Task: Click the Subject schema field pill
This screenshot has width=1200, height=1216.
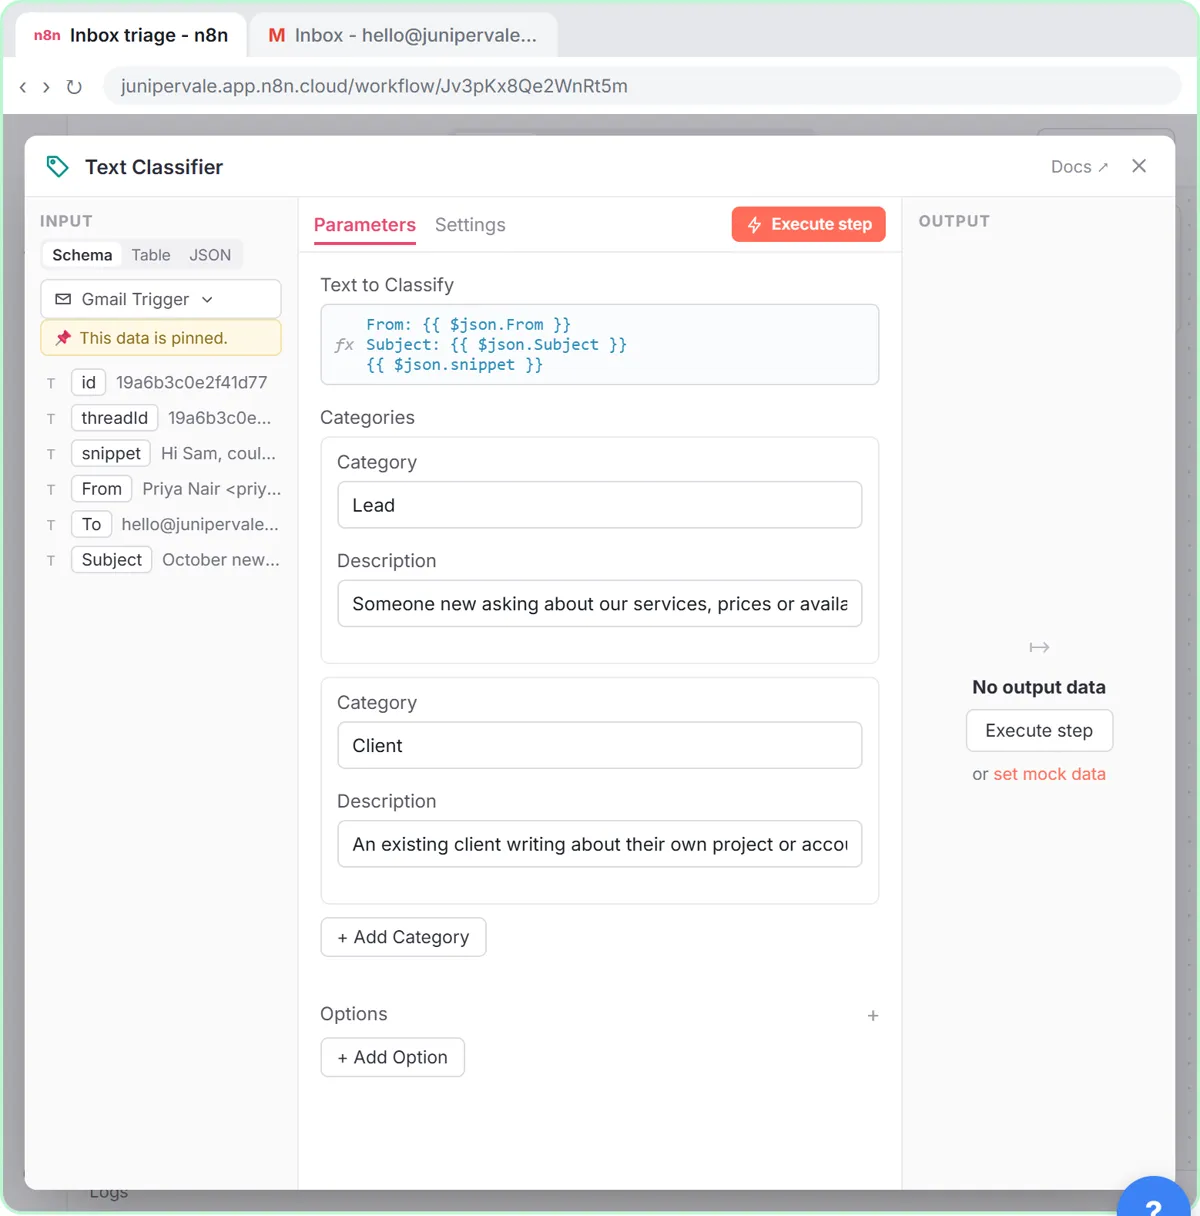Action: [112, 560]
